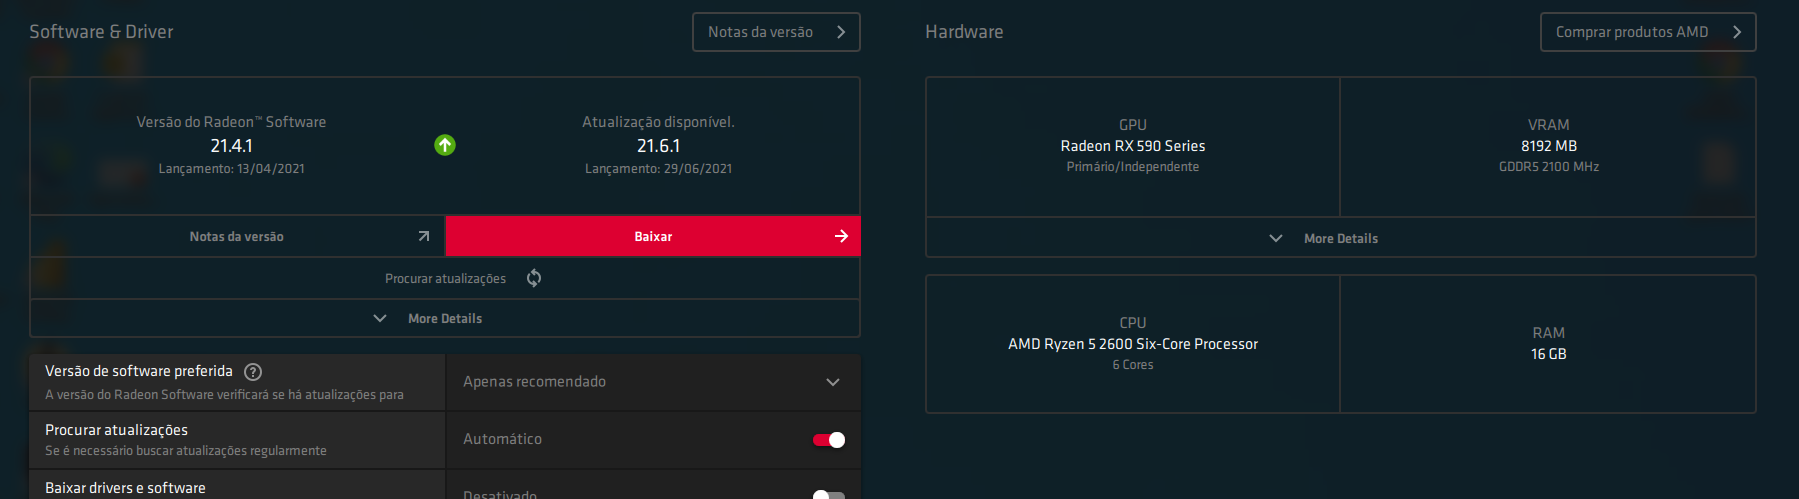The height and width of the screenshot is (499, 1799).
Task: Click the installed version number 21.4.1
Action: tap(231, 146)
